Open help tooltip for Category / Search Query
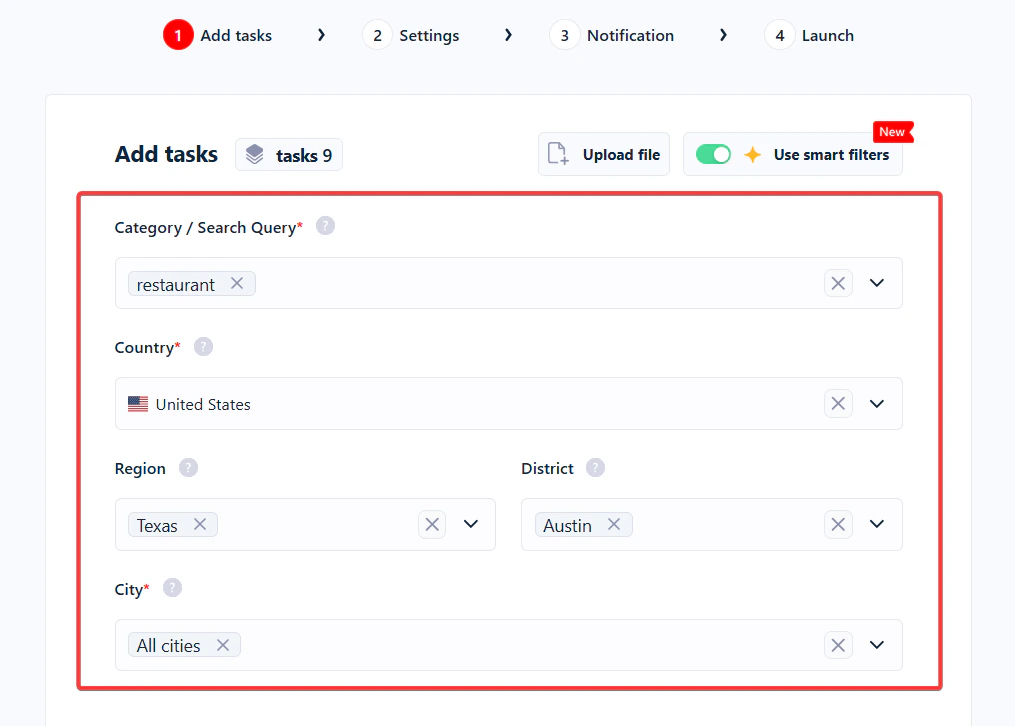1015x726 pixels. pos(325,226)
